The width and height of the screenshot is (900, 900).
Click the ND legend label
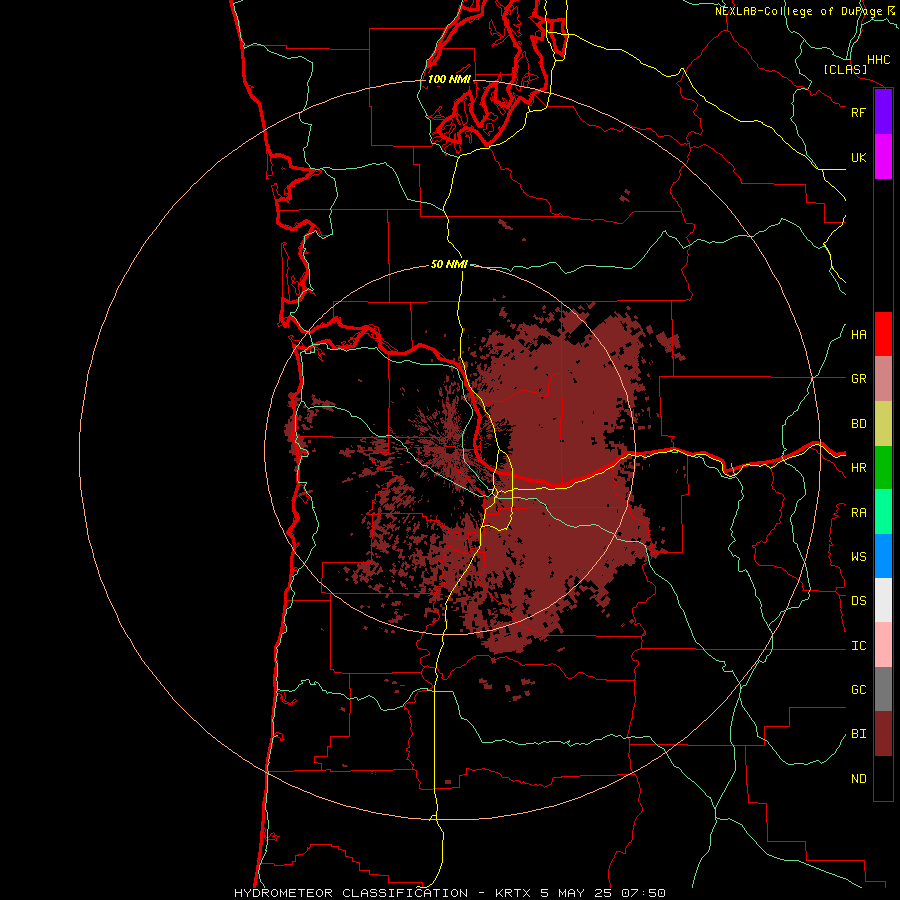pos(858,779)
